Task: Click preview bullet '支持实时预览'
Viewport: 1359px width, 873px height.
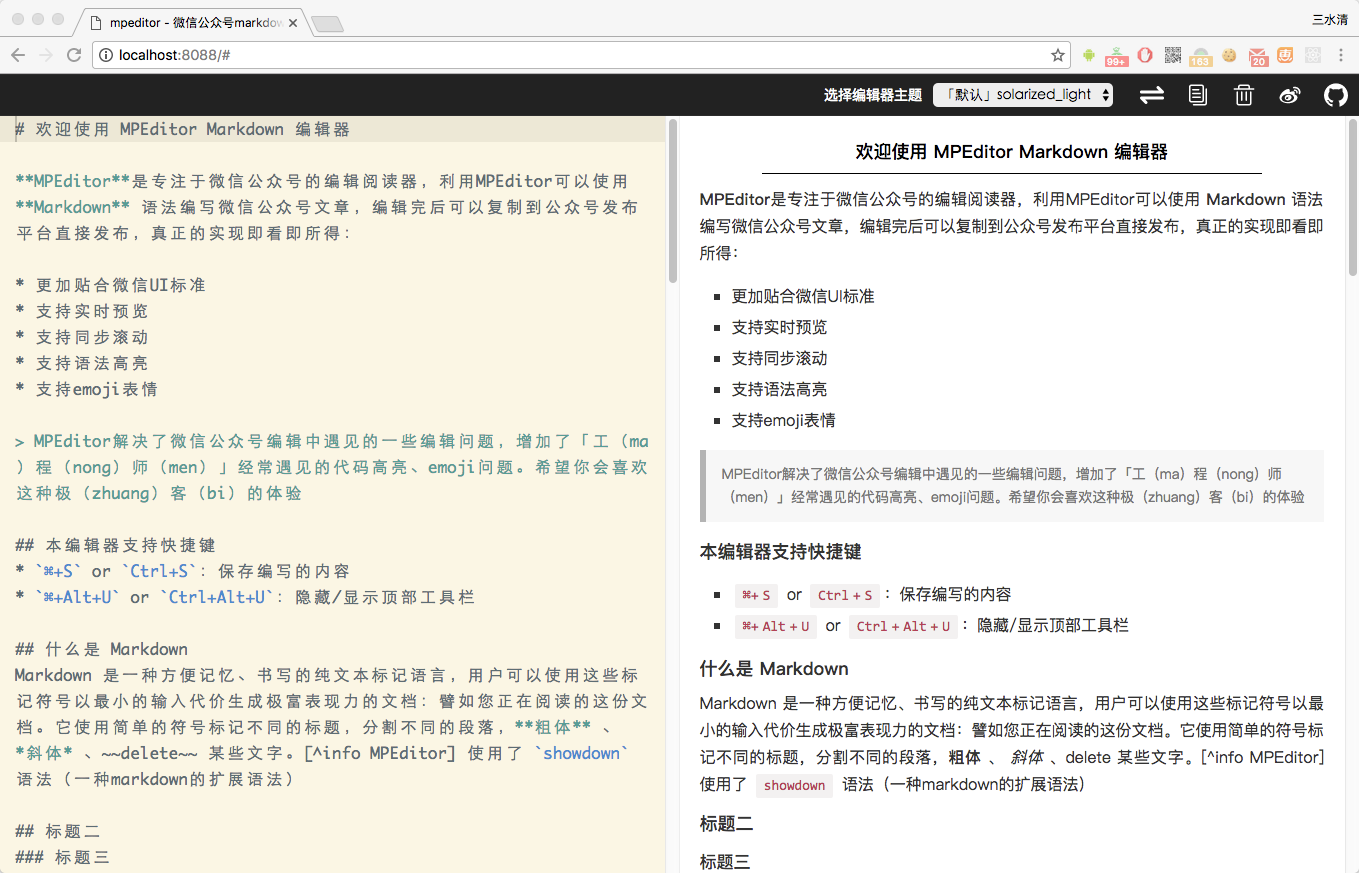Action: pos(780,327)
